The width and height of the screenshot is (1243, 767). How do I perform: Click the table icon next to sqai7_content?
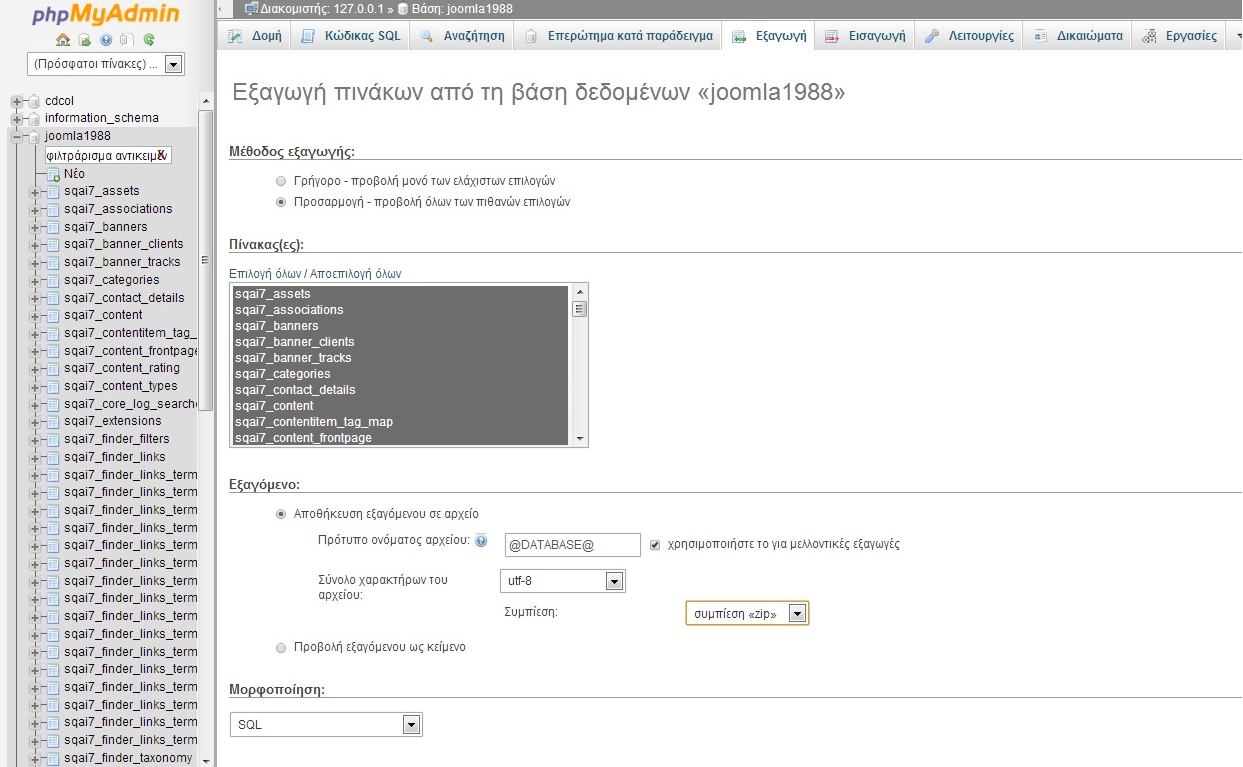(x=53, y=315)
